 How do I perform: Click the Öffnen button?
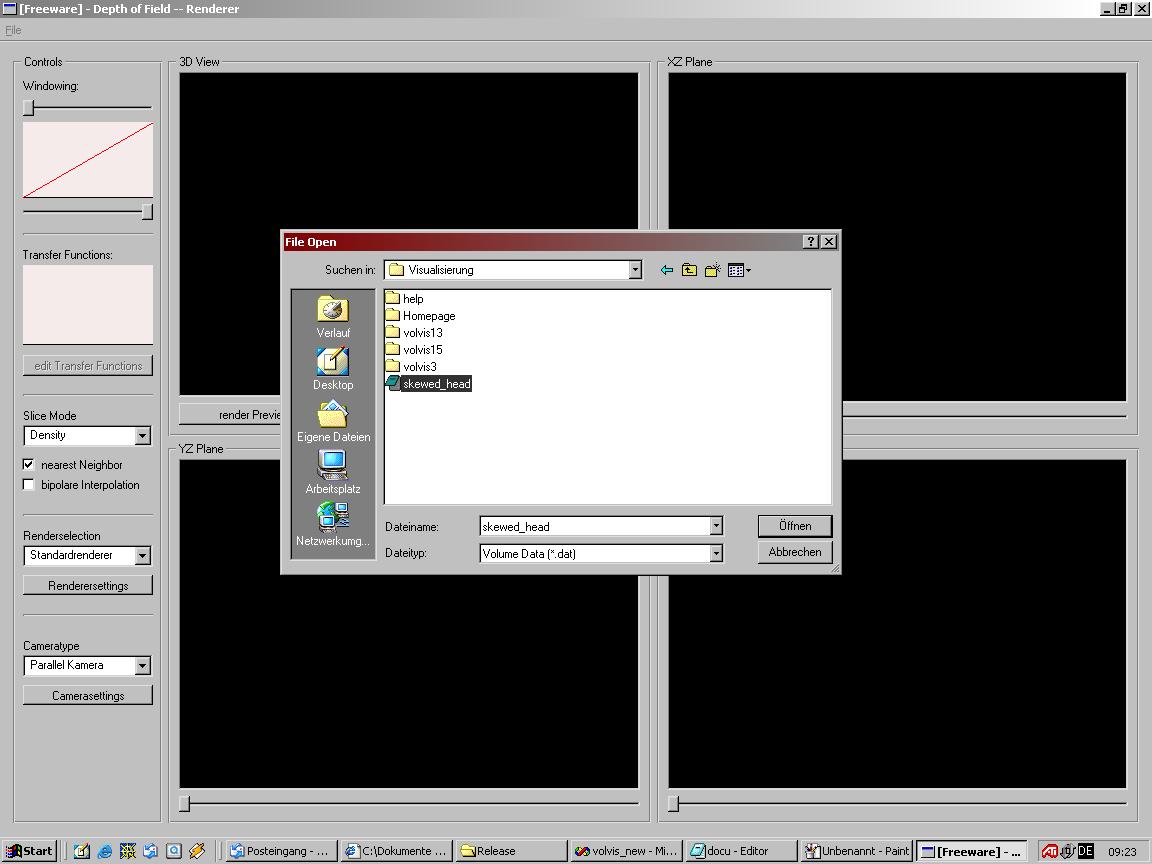tap(795, 526)
